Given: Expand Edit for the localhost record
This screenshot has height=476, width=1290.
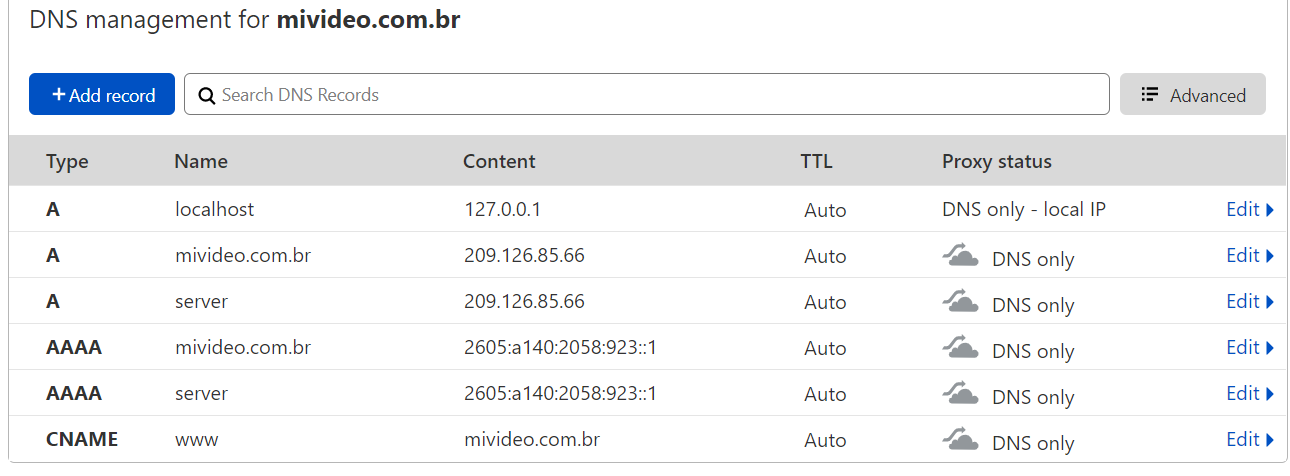Looking at the screenshot, I should pos(1250,210).
